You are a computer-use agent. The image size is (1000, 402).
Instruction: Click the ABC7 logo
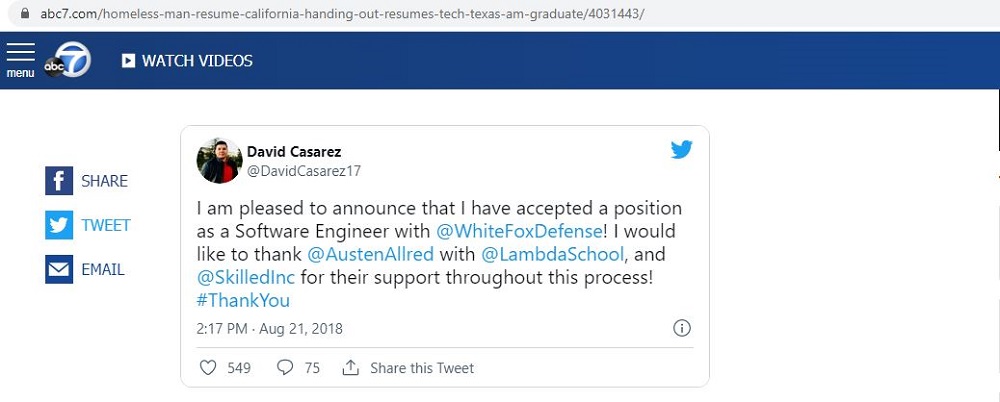point(67,61)
